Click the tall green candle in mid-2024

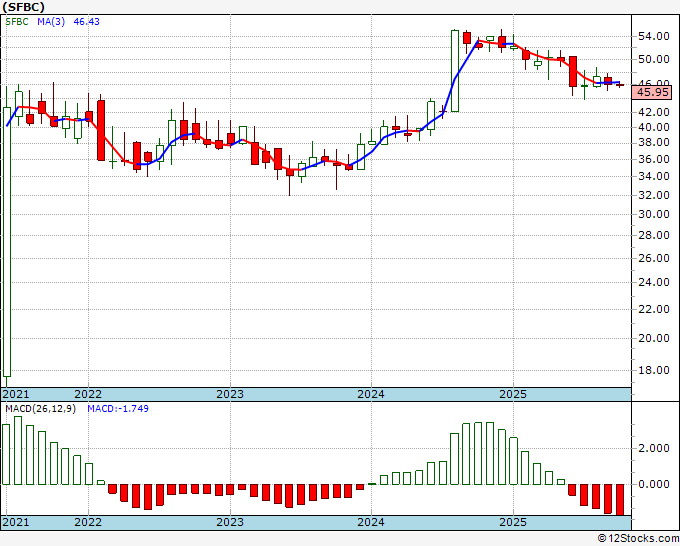pos(455,70)
